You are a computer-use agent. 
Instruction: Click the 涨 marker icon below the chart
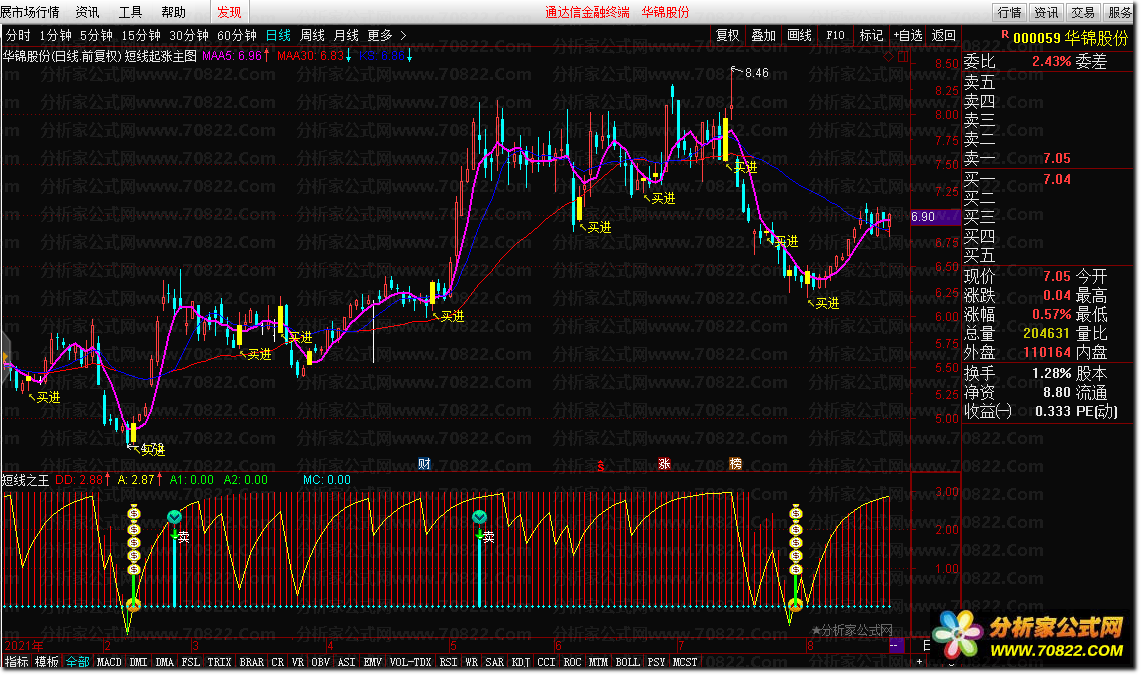click(664, 464)
